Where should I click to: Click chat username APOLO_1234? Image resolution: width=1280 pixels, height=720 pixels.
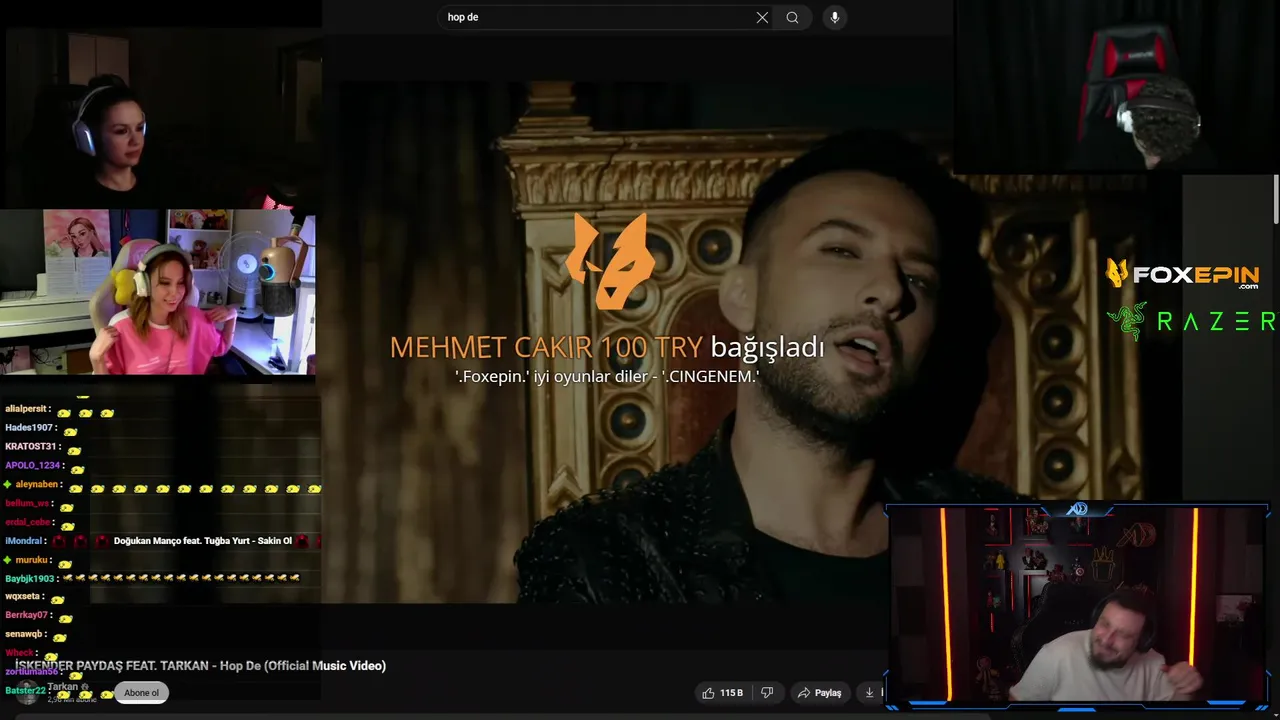pyautogui.click(x=32, y=465)
